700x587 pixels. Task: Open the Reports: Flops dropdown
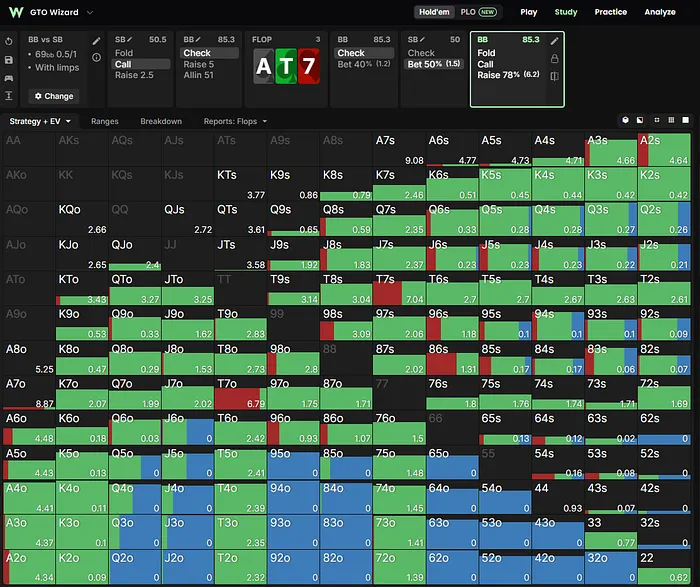pyautogui.click(x=235, y=121)
